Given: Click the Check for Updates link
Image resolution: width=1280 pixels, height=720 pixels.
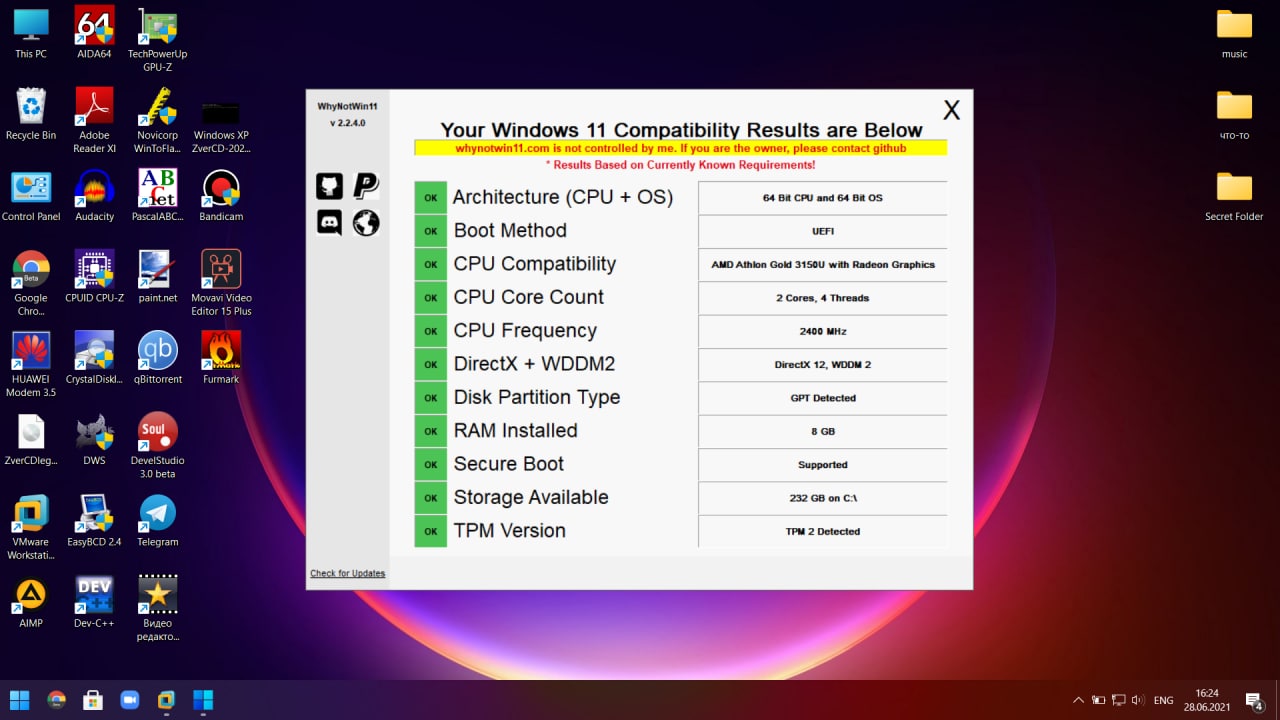Looking at the screenshot, I should pos(347,573).
